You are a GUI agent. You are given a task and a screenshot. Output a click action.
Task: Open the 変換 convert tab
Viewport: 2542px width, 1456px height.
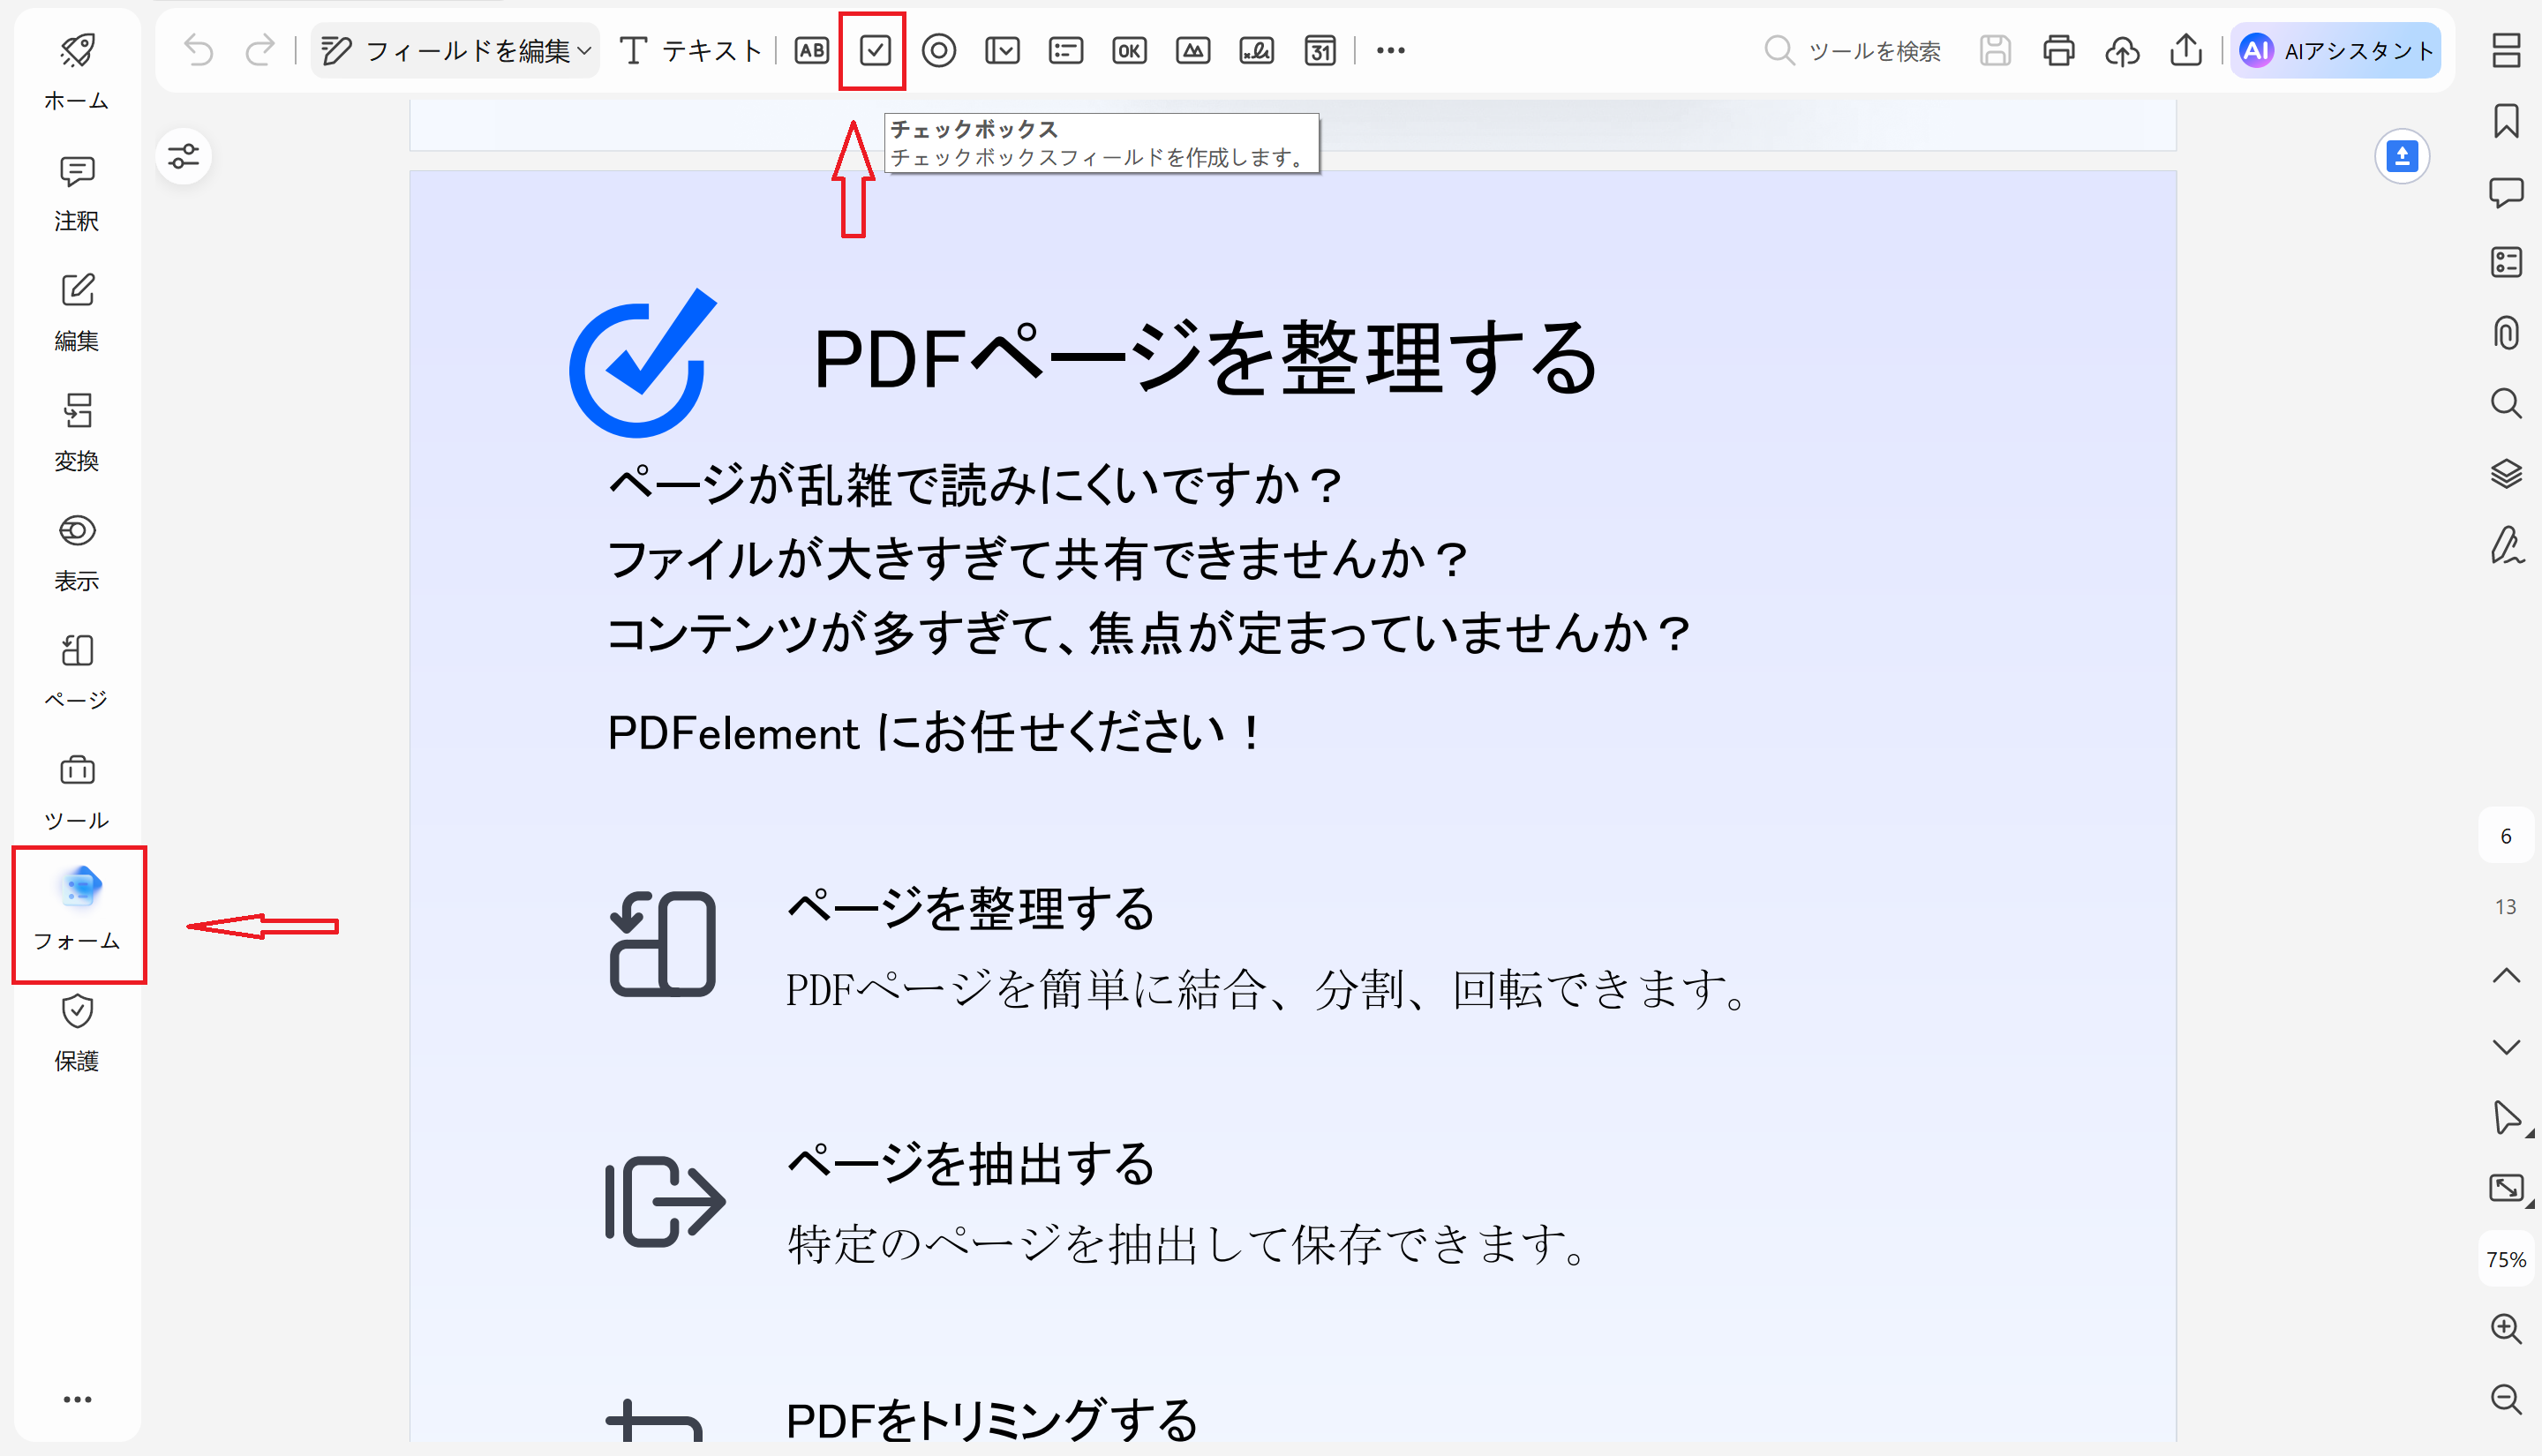(x=77, y=432)
